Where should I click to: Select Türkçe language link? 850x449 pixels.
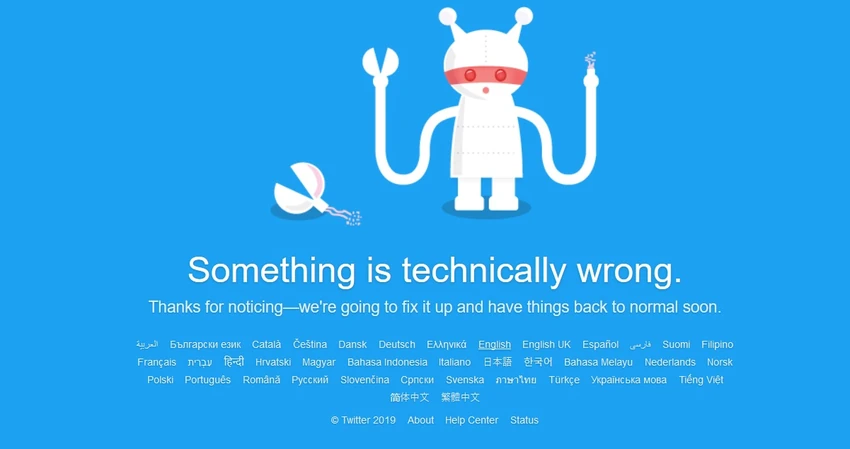(564, 380)
